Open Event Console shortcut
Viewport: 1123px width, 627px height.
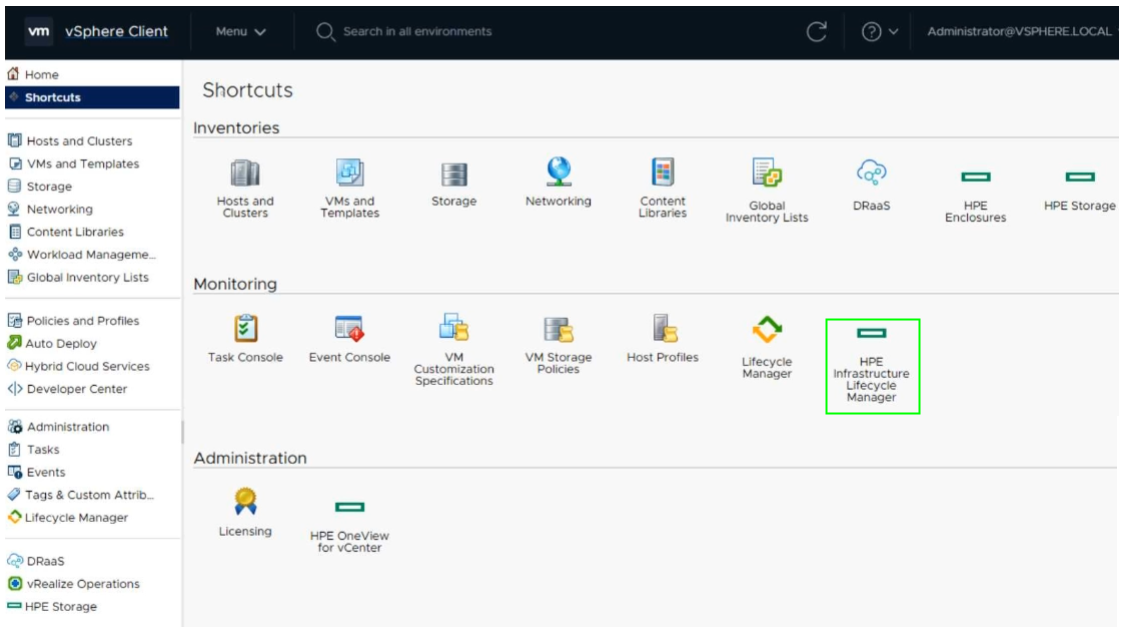pyautogui.click(x=350, y=339)
